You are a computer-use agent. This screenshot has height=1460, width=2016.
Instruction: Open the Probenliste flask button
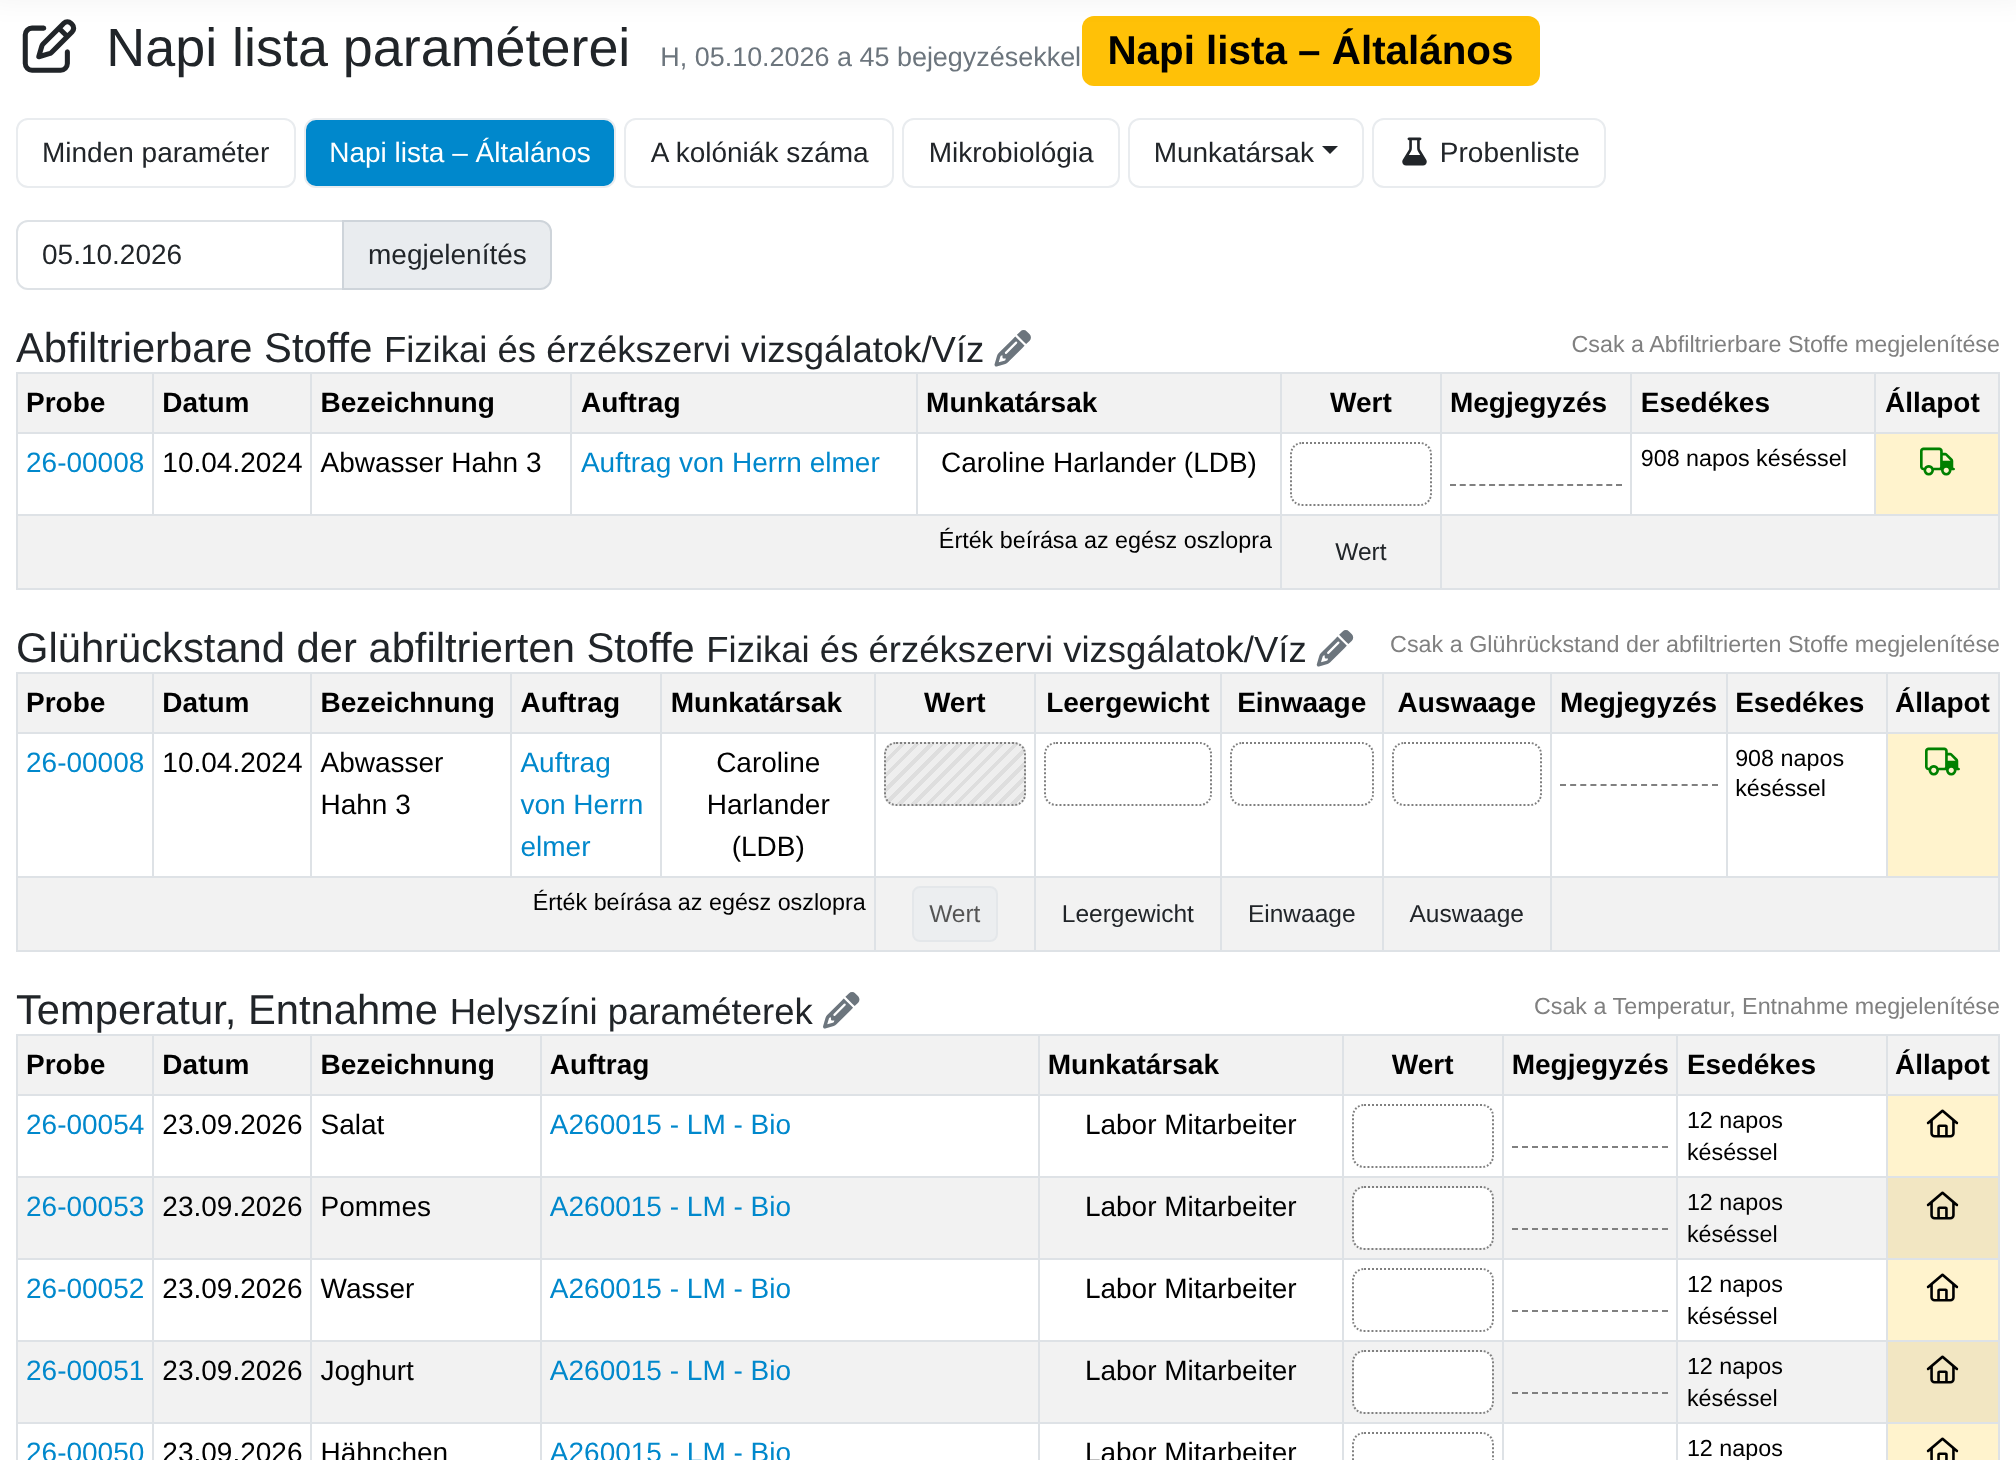(x=1489, y=153)
